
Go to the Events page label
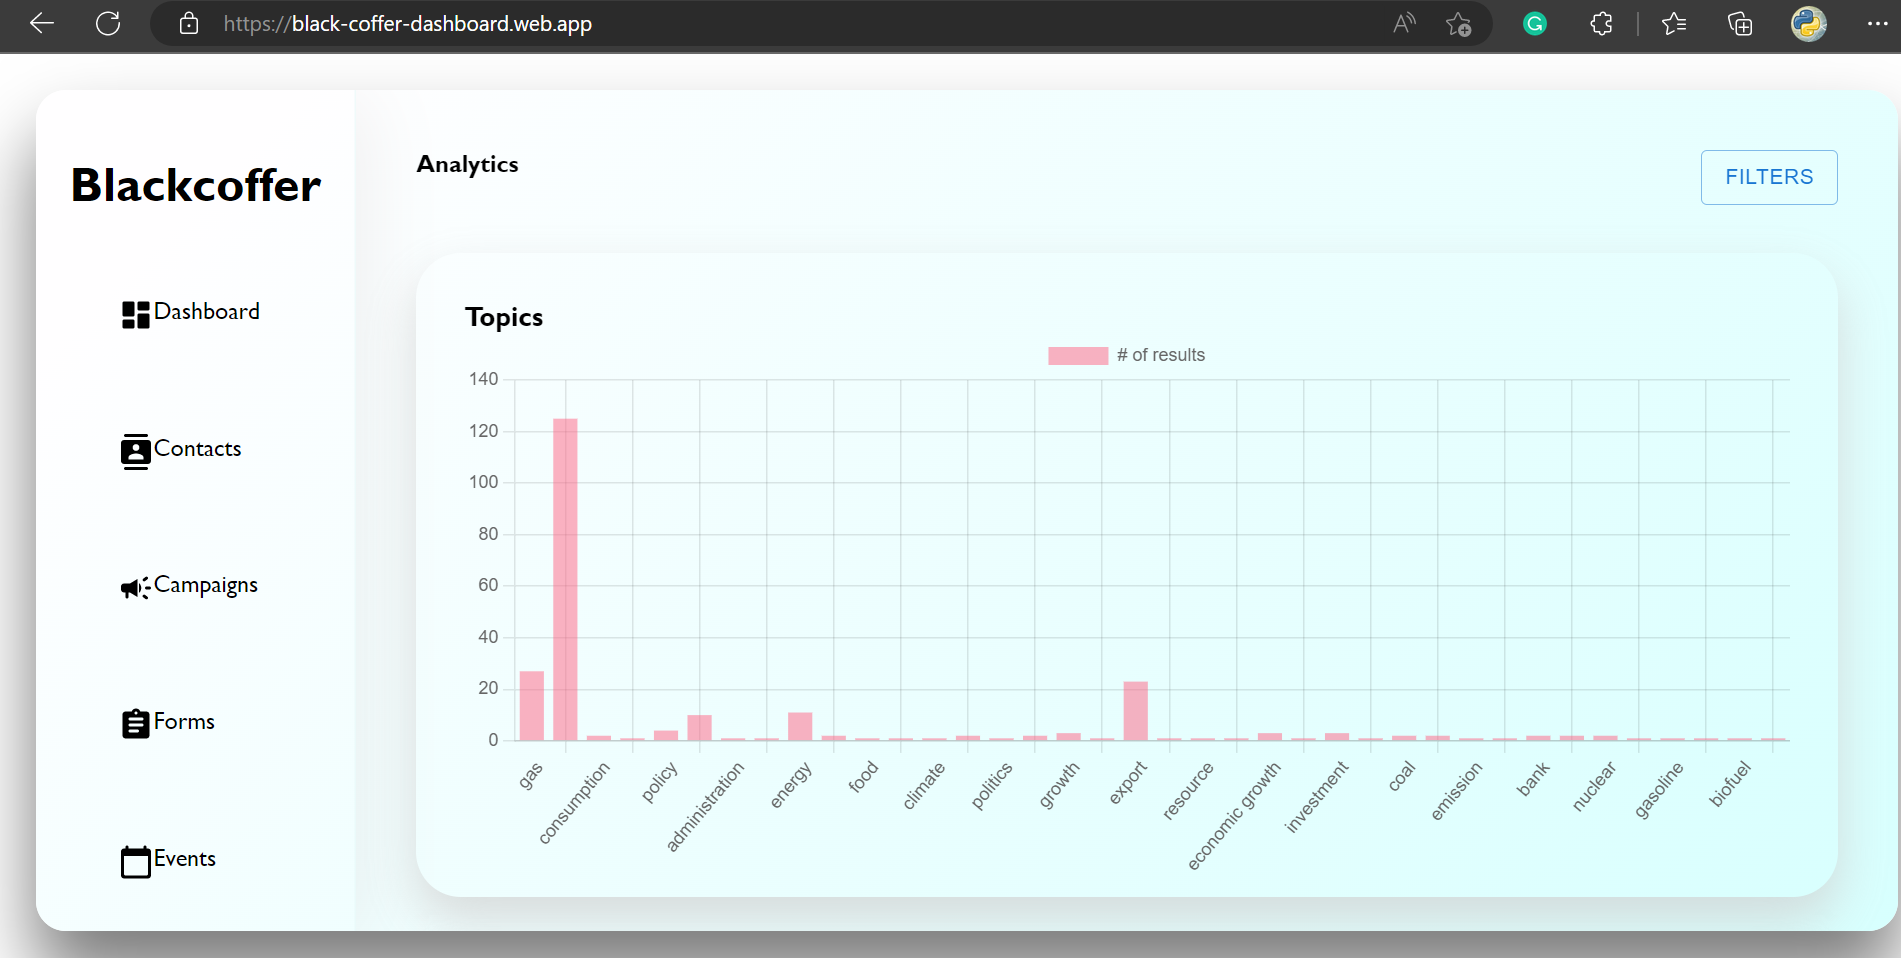(x=185, y=859)
